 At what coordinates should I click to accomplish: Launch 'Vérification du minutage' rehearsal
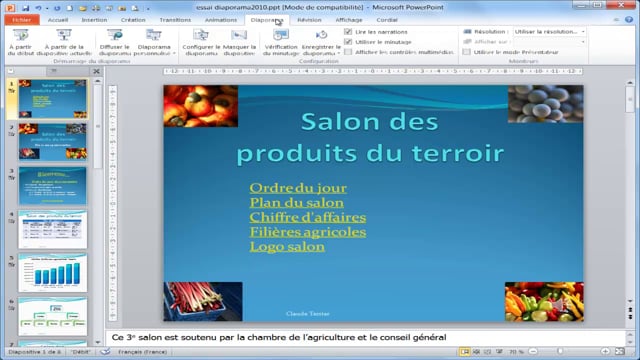click(281, 42)
